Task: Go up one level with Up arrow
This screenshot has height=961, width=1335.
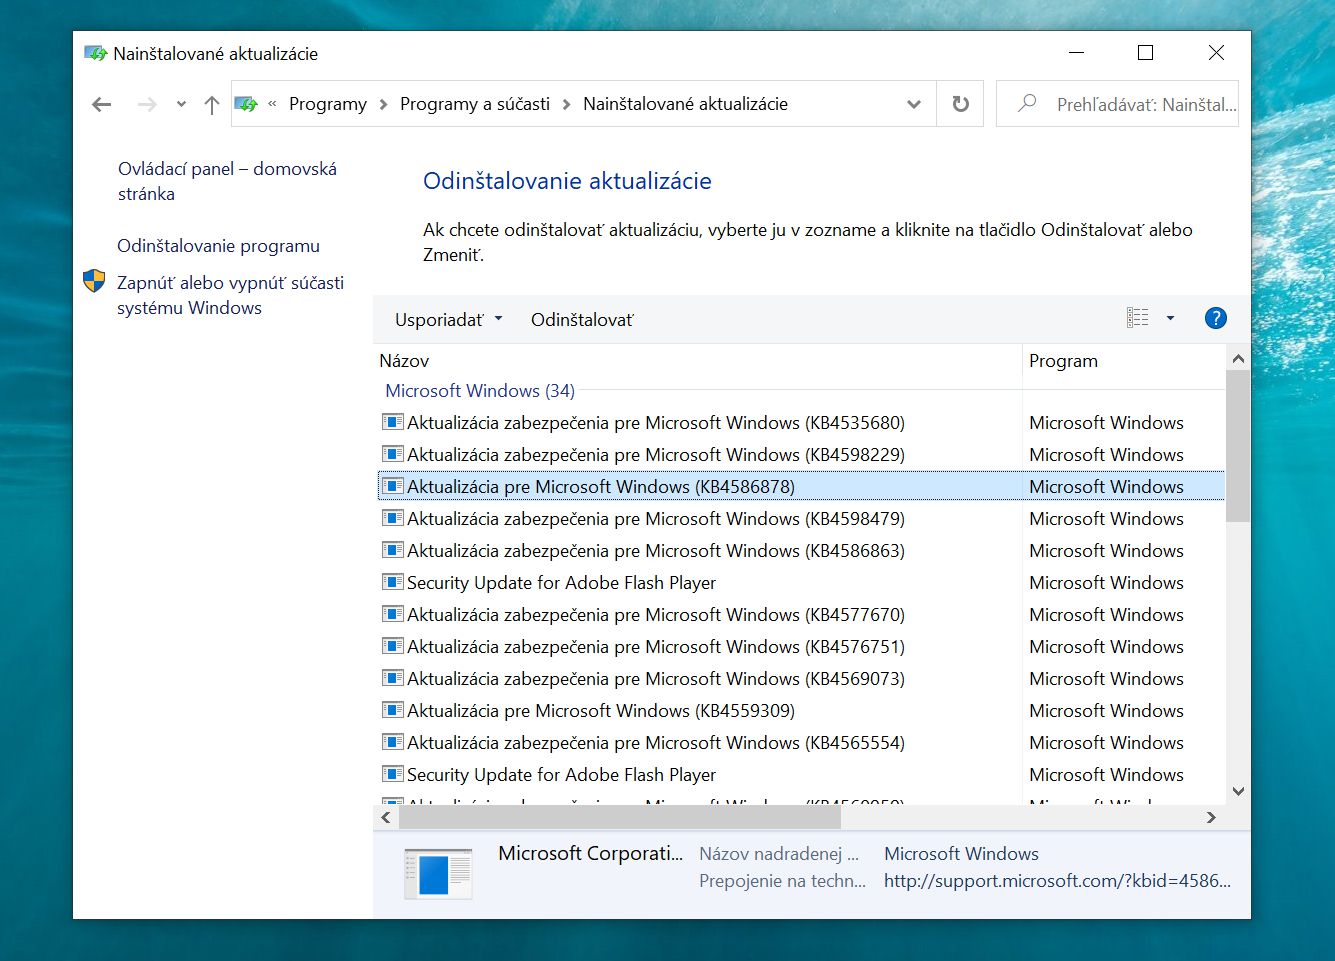Action: point(211,104)
